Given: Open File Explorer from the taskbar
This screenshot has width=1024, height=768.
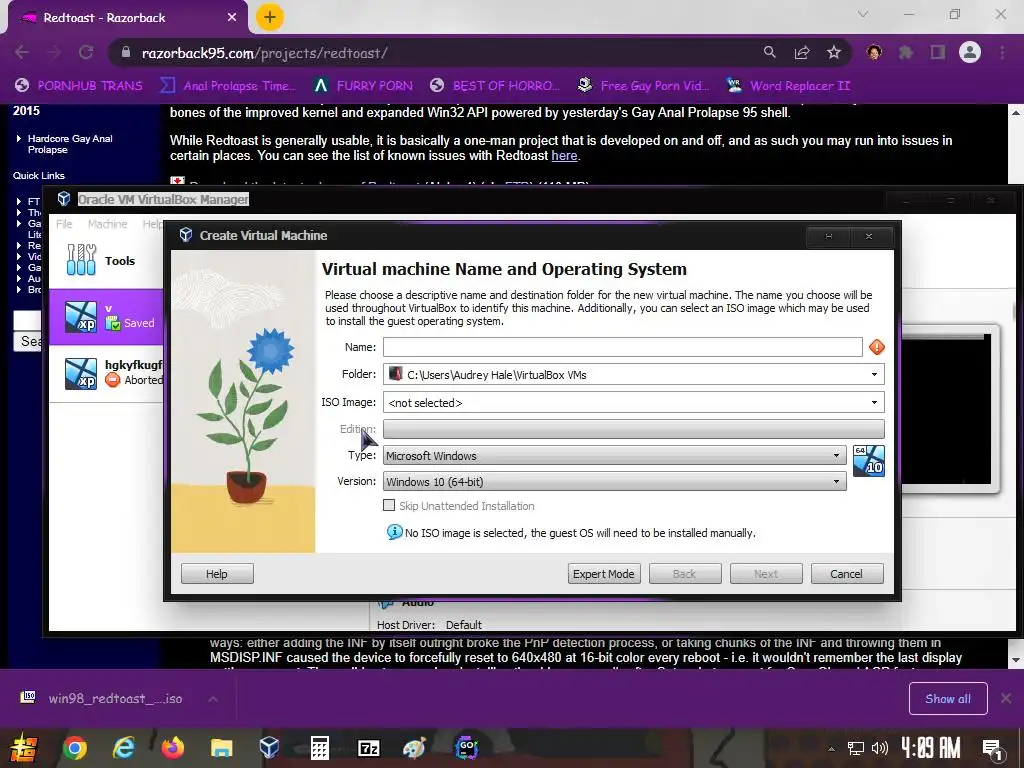Looking at the screenshot, I should (x=221, y=747).
